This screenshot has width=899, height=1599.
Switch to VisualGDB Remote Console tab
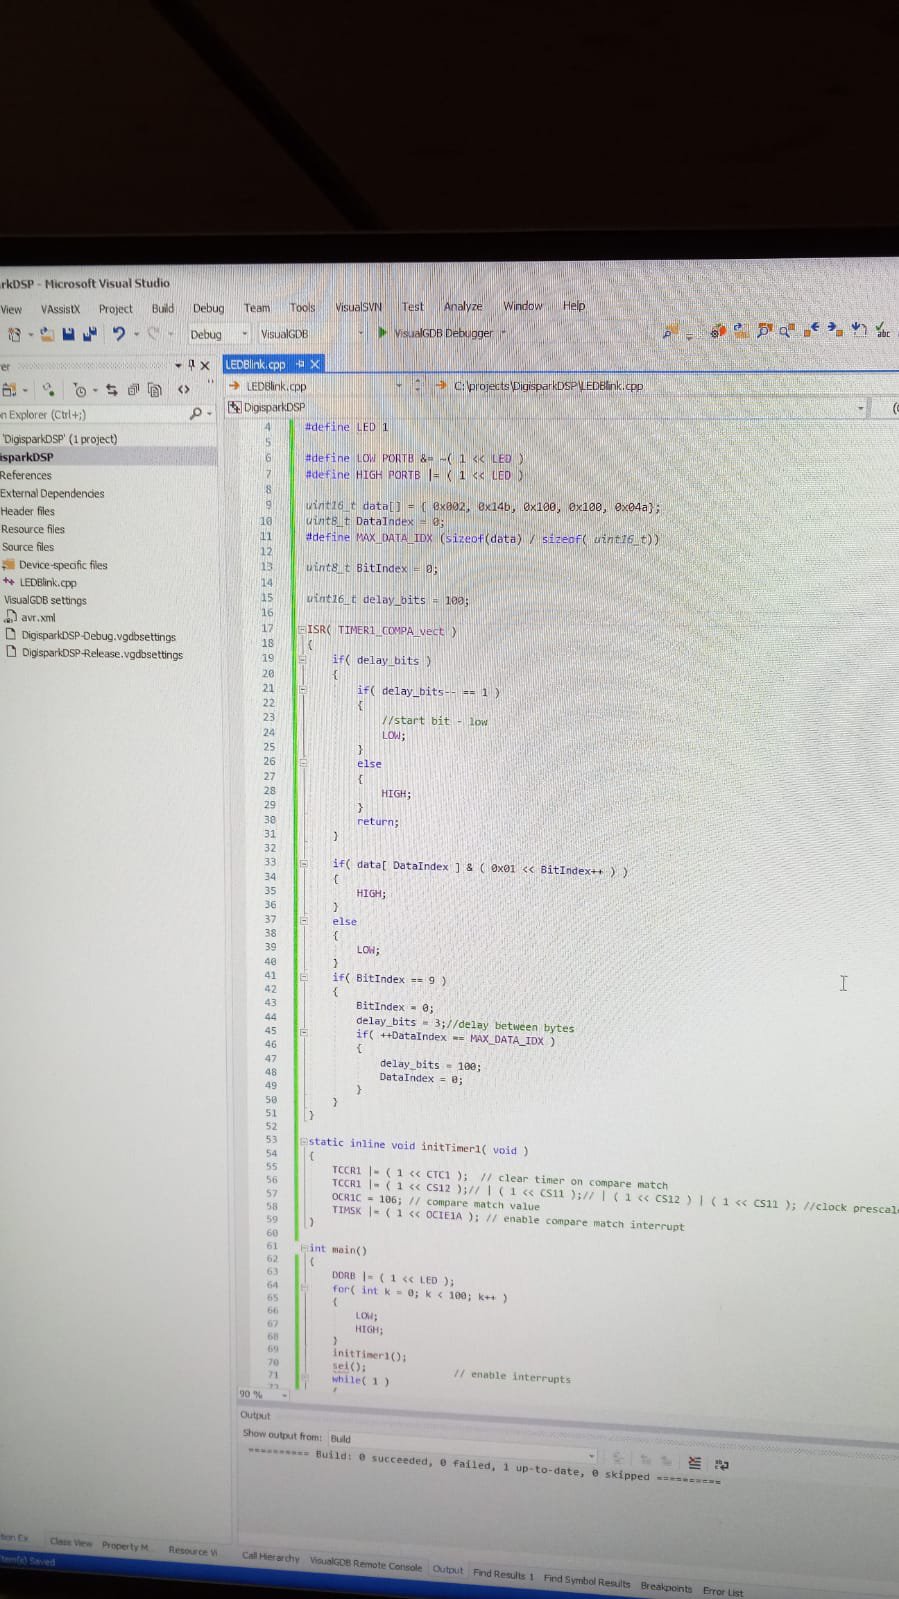pyautogui.click(x=366, y=1564)
